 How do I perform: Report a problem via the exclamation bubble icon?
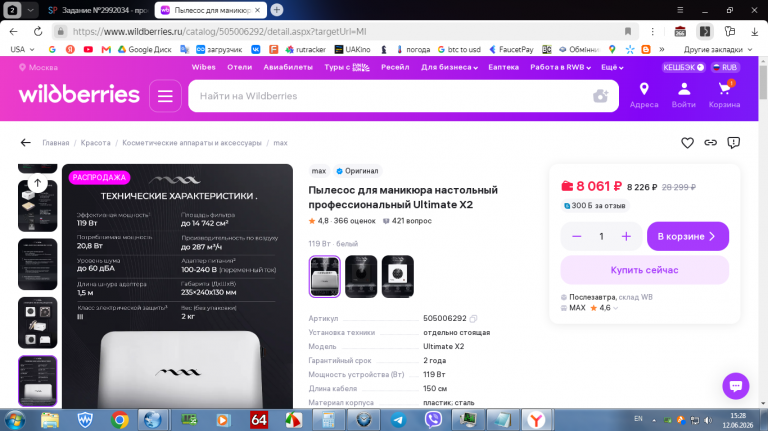pyautogui.click(x=733, y=143)
